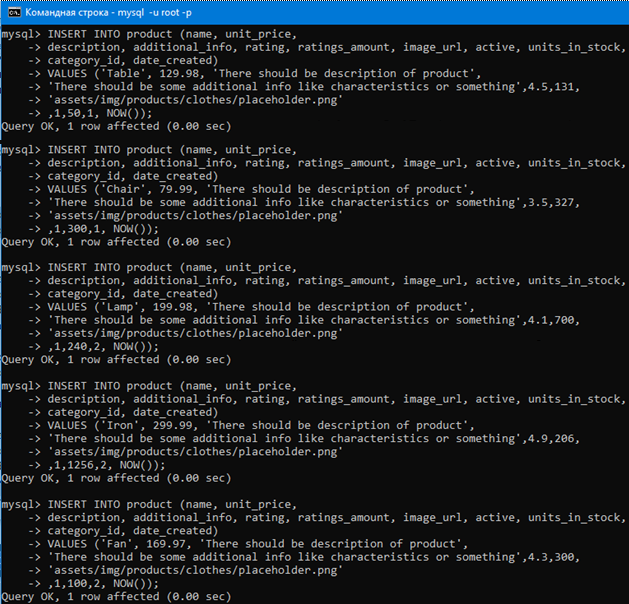Click the 'mysql>' prompt before the Fan insert
629x604 pixels.
click(21, 504)
